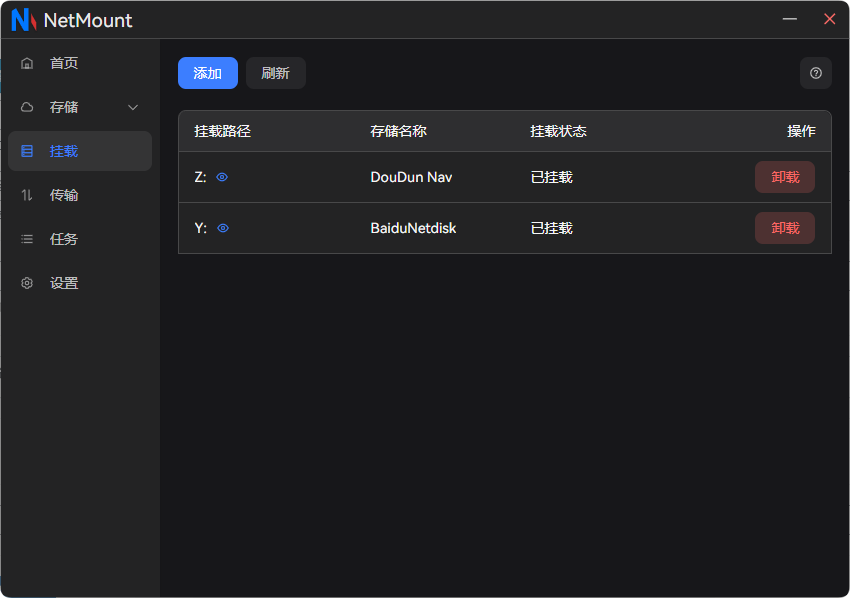850x598 pixels.
Task: Click the cloud icon beside 存储
Action: click(27, 107)
